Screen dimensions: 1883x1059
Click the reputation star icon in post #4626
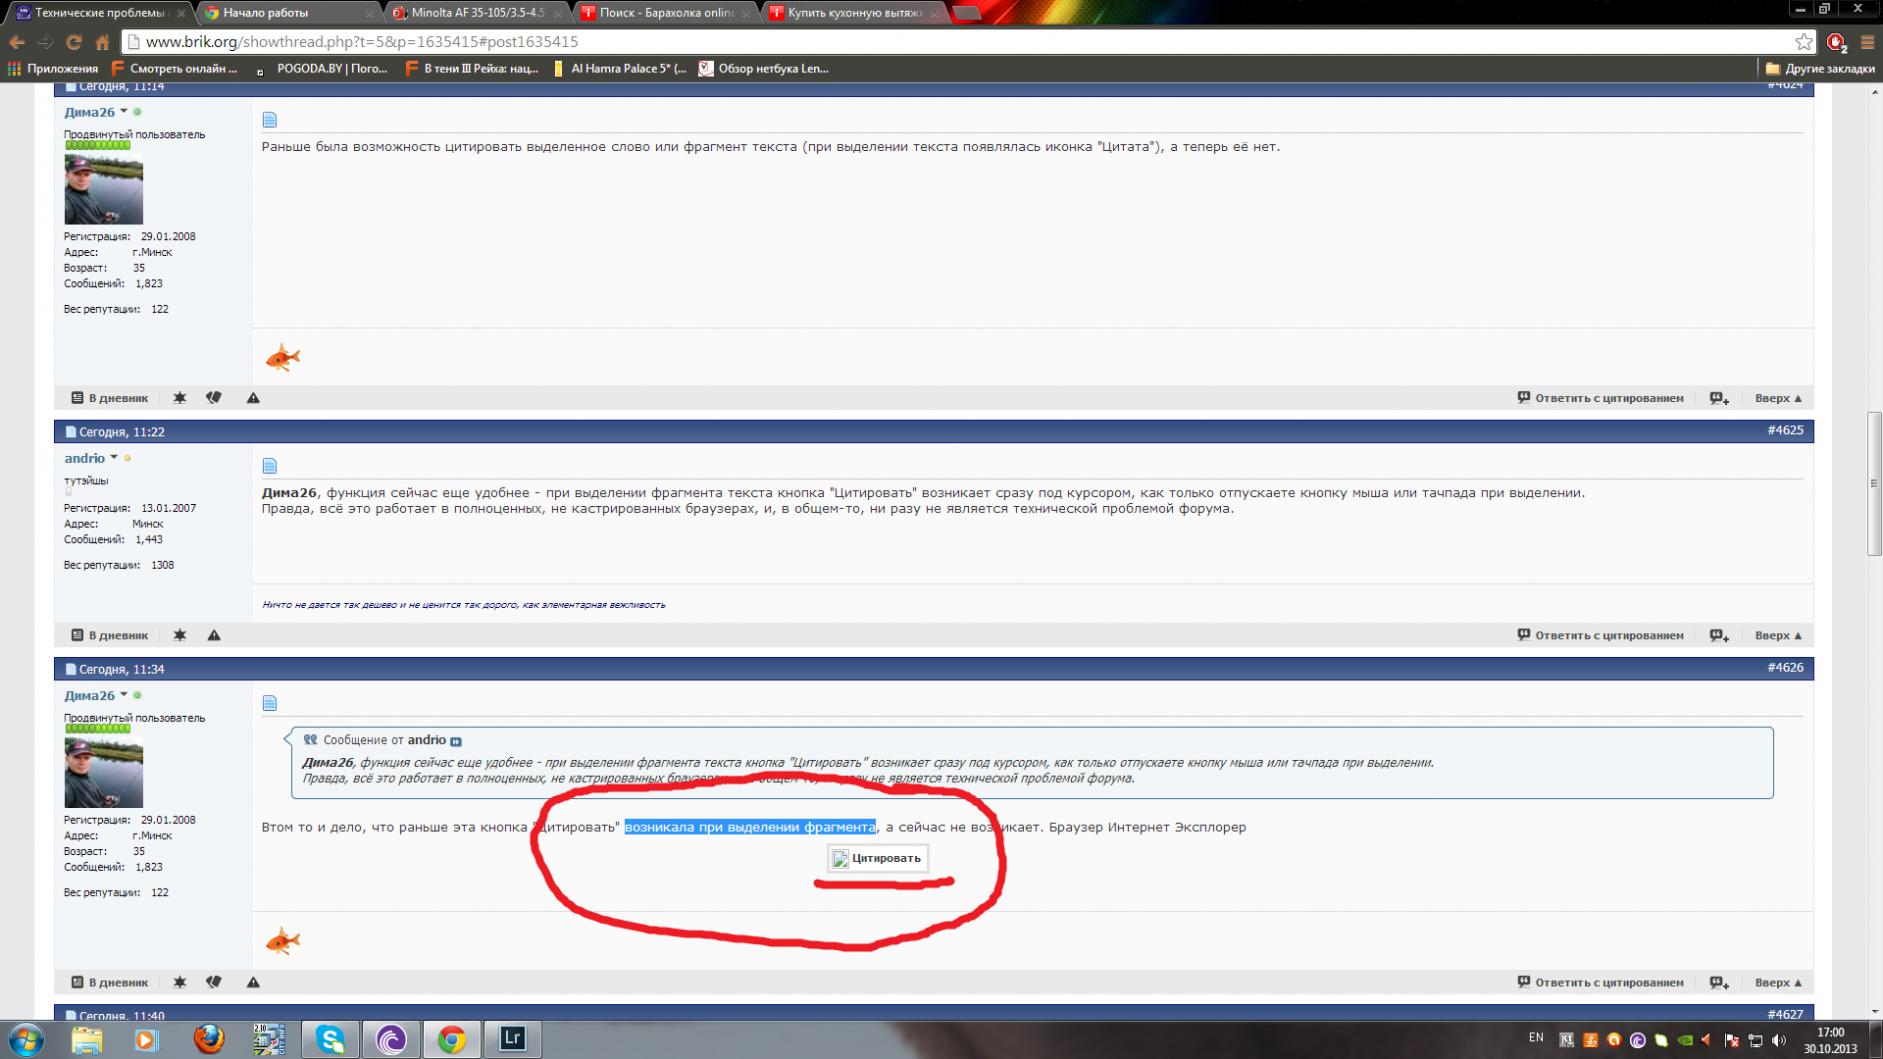(180, 982)
